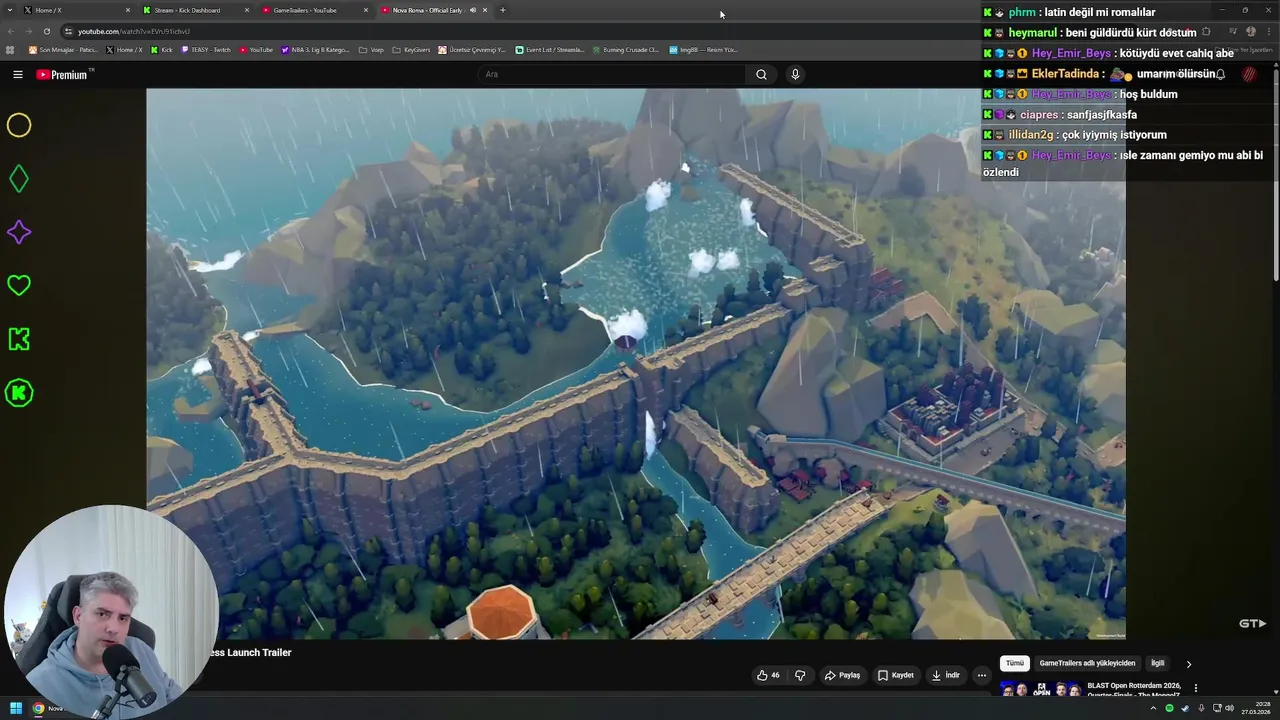Click chat username 'EklerTadinda'
1280x720 pixels.
(1065, 74)
